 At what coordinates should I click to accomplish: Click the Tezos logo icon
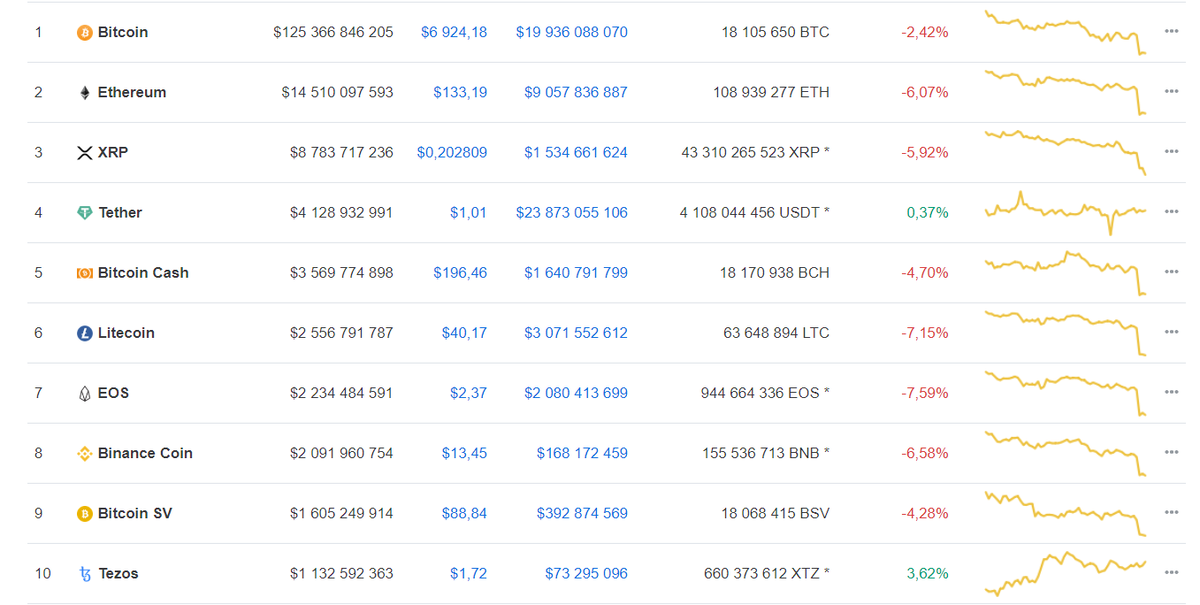(84, 573)
